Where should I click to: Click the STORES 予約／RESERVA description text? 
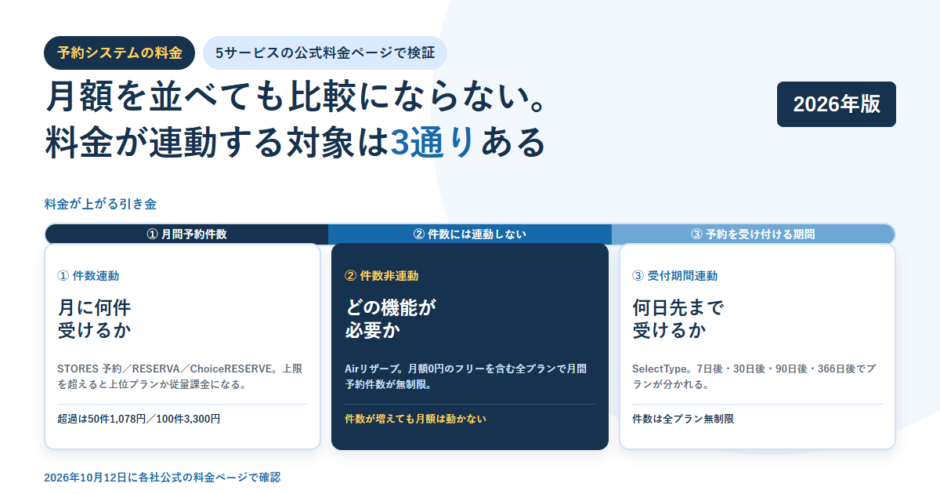180,376
